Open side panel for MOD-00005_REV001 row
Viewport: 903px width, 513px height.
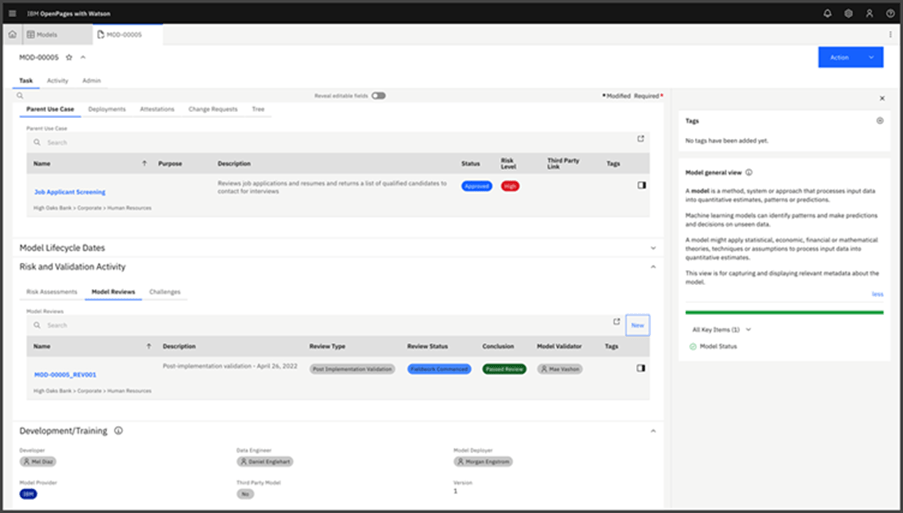[x=641, y=368]
